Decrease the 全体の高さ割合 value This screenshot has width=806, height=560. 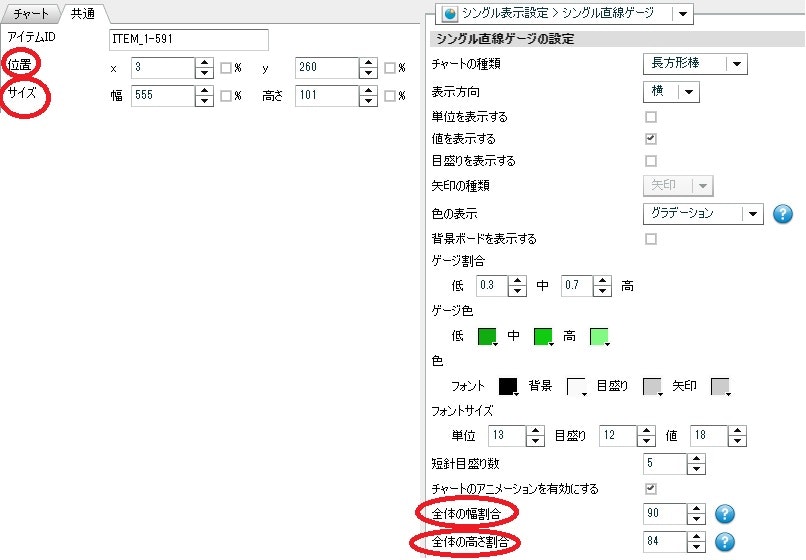pyautogui.click(x=696, y=547)
